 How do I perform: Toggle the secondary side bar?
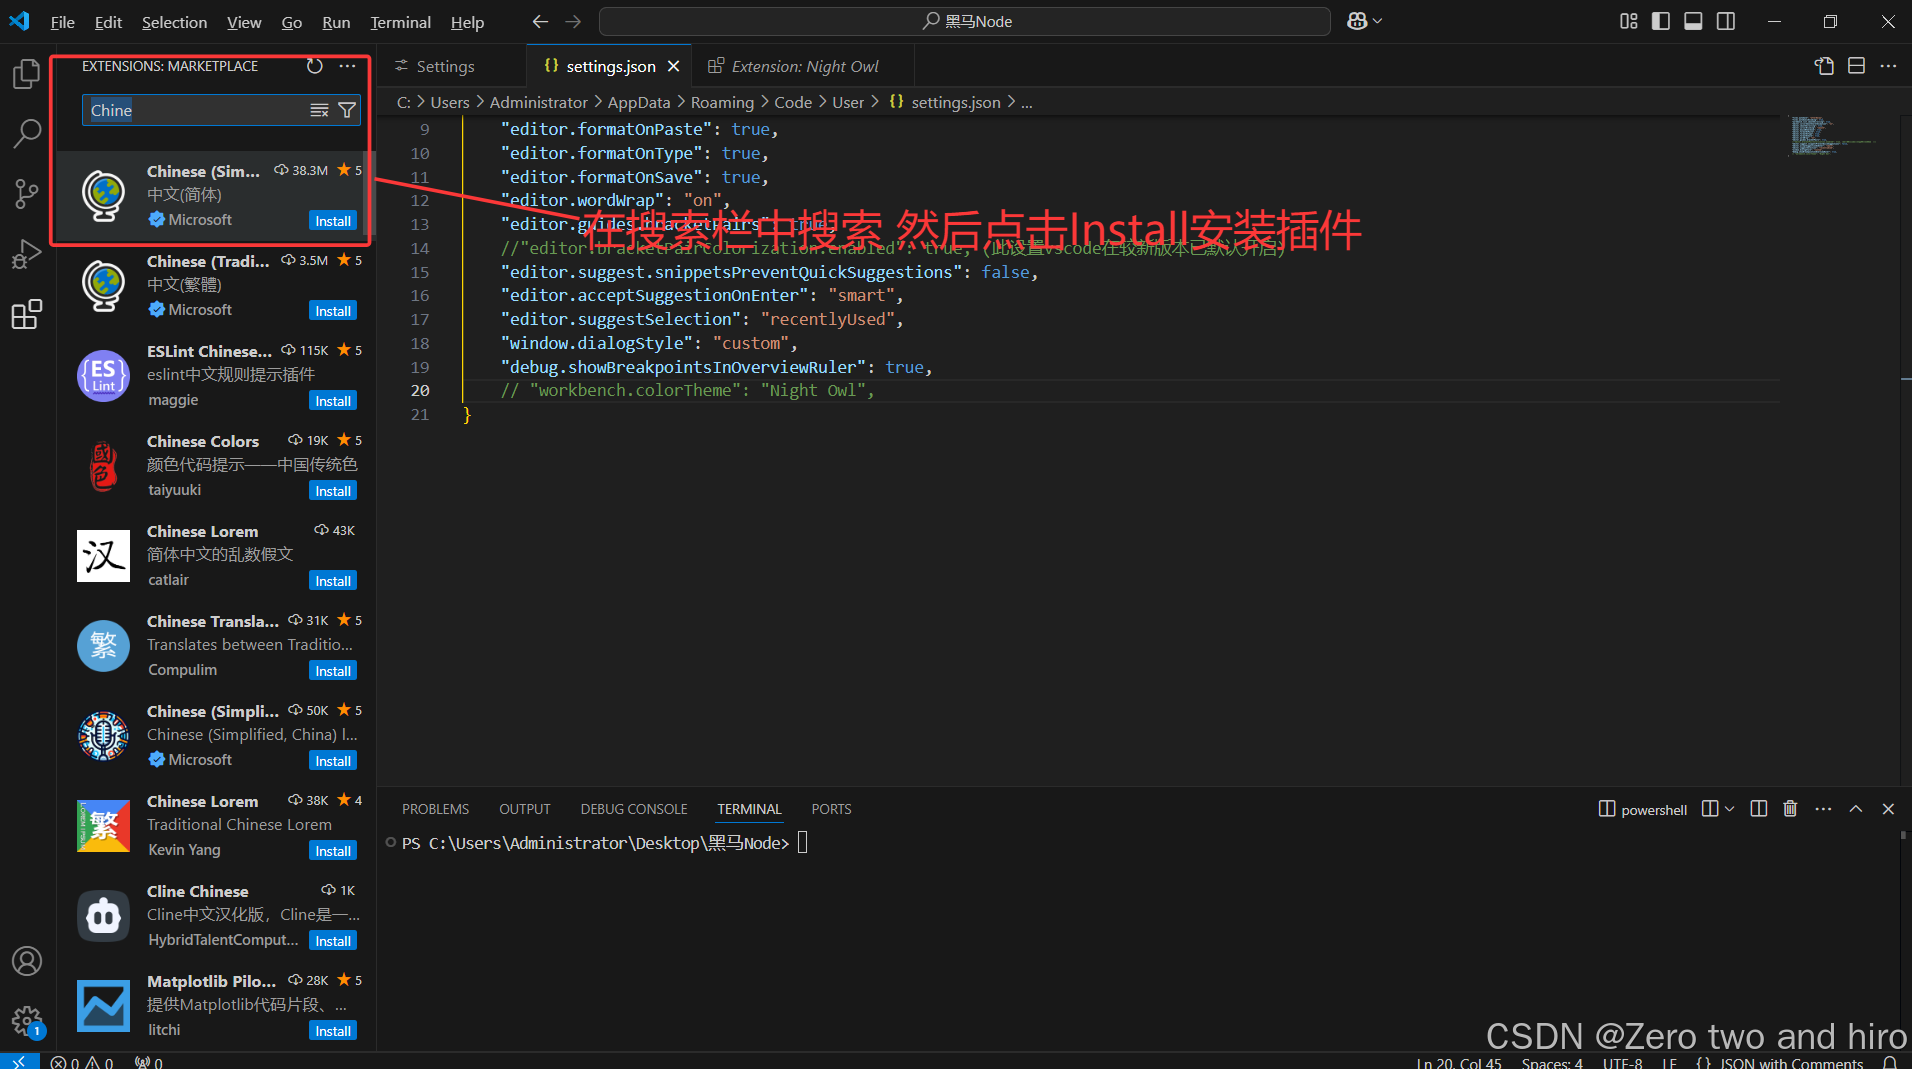pos(1726,21)
